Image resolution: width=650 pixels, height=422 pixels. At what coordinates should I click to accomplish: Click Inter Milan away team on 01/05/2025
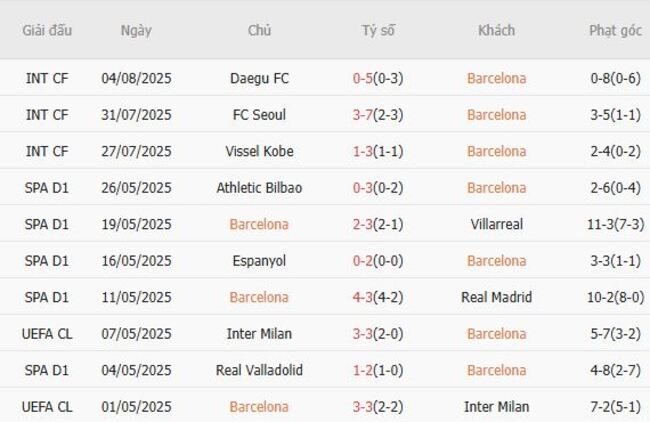coord(497,407)
